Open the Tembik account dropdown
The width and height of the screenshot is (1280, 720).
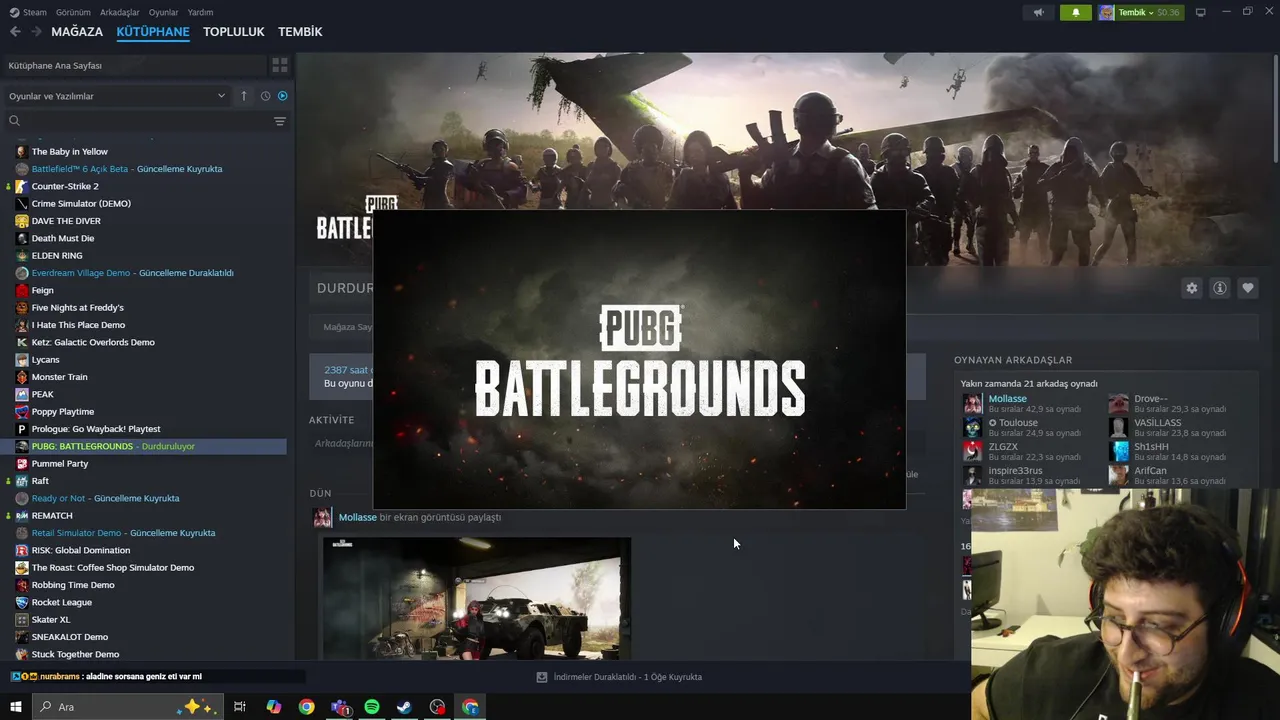click(x=1140, y=12)
